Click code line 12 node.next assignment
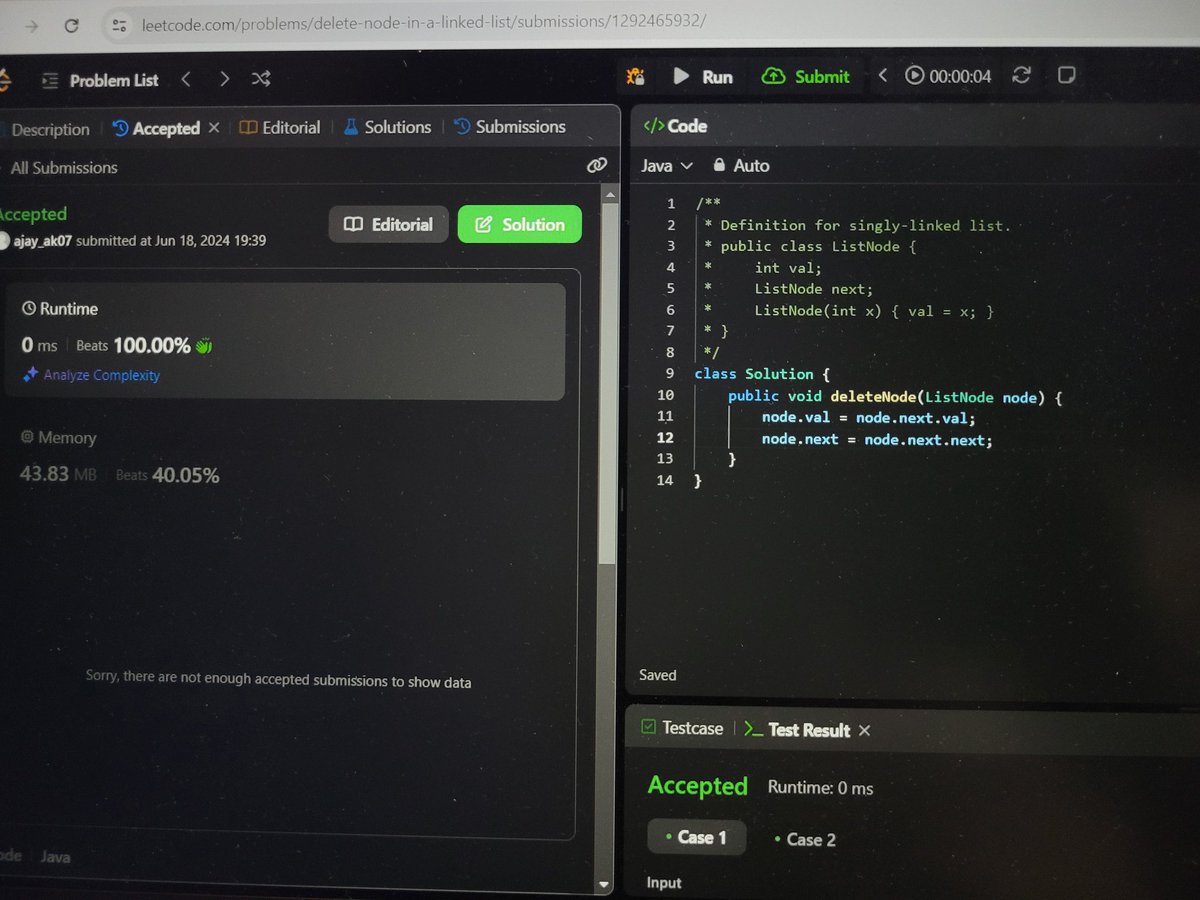Image resolution: width=1200 pixels, height=900 pixels. tap(877, 439)
